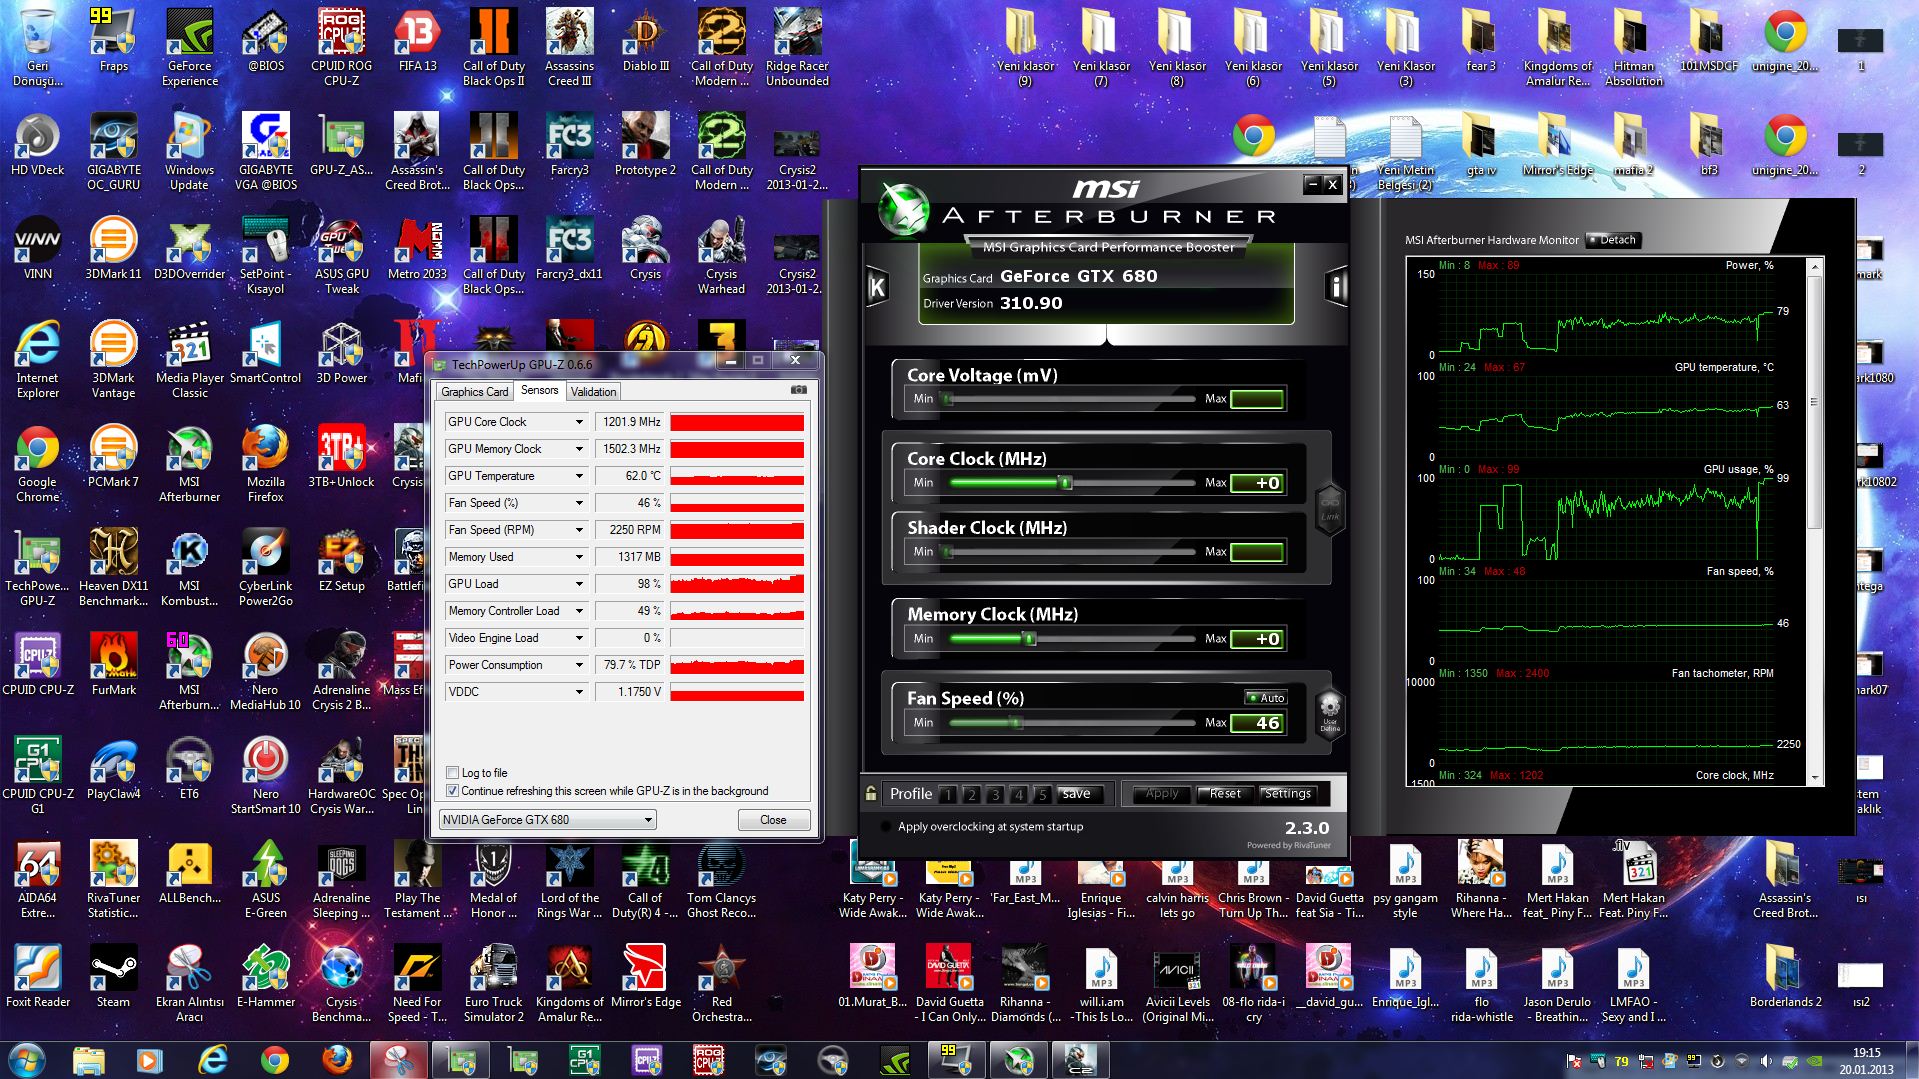
Task: Launch Heaven DX11 Benchmark shortcut
Action: pos(114,567)
